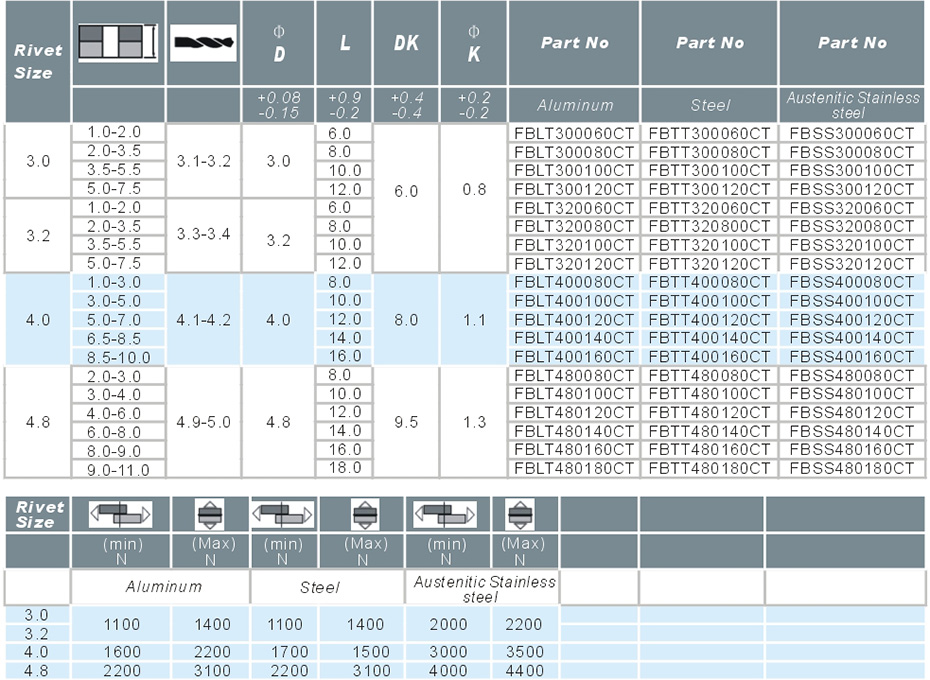The image size is (930, 680).
Task: Click part number FBTT480180CT
Action: (x=709, y=468)
